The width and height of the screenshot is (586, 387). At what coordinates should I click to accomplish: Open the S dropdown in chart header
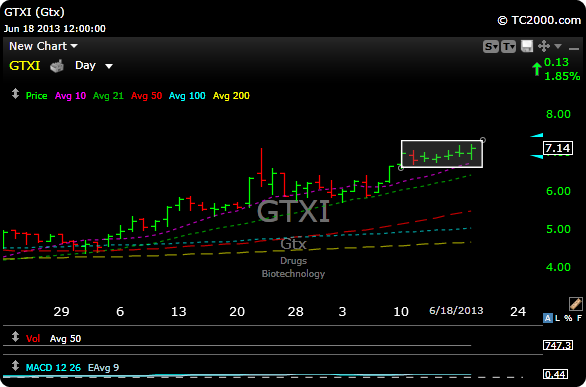[x=491, y=47]
